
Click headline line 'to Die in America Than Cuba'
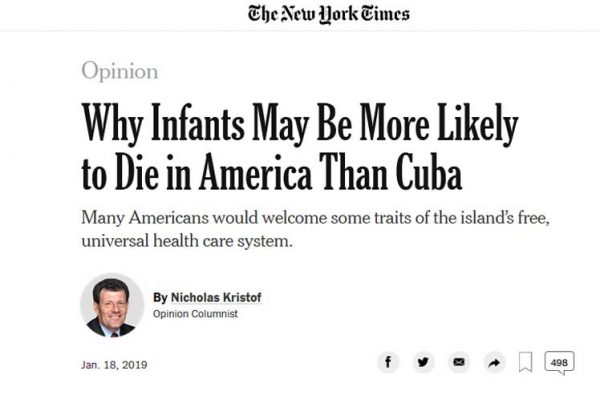(x=272, y=172)
